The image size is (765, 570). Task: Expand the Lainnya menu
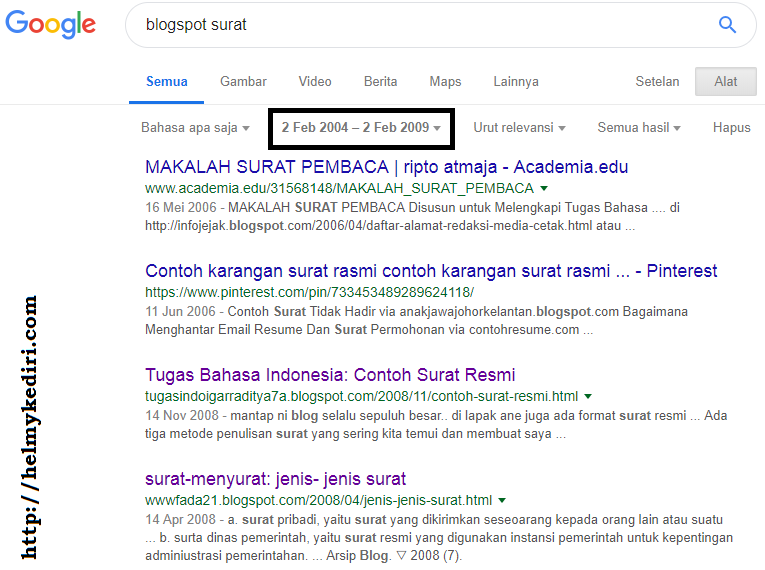[516, 81]
